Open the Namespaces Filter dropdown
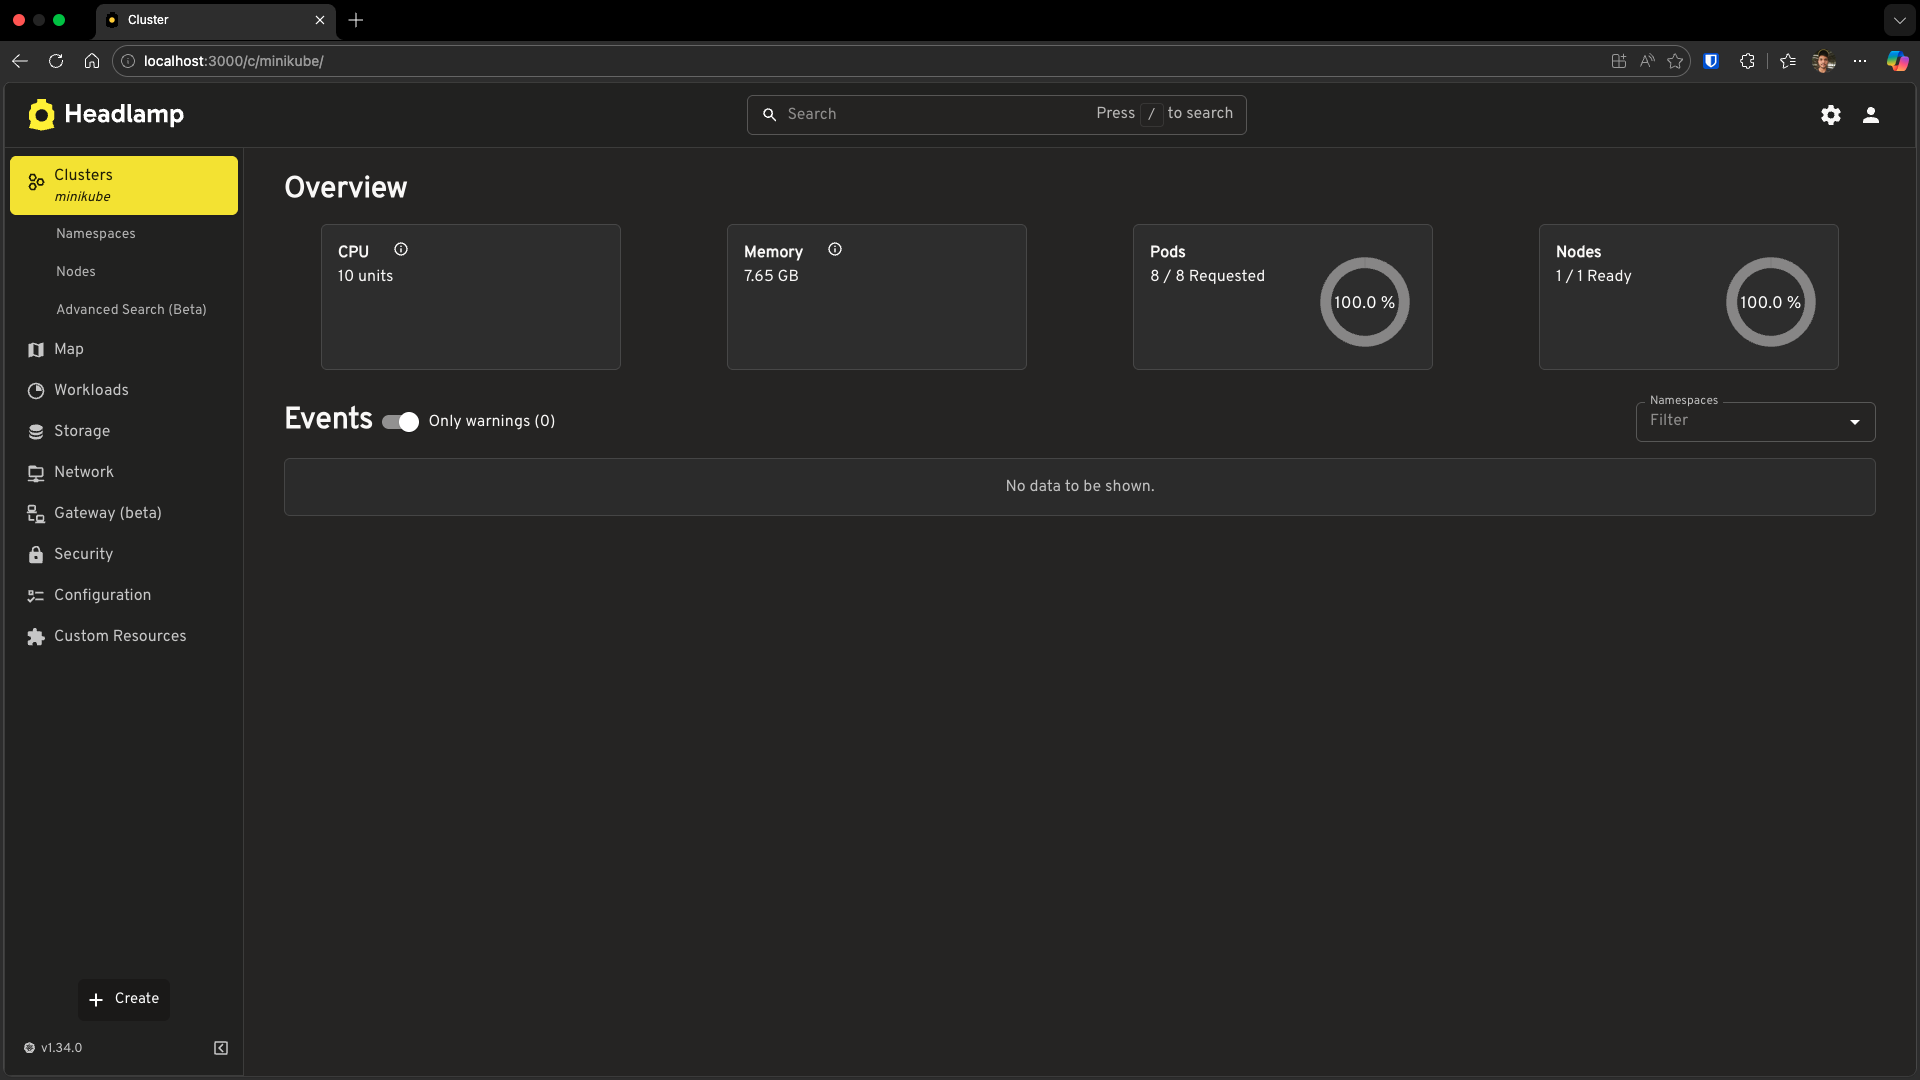 click(1855, 422)
